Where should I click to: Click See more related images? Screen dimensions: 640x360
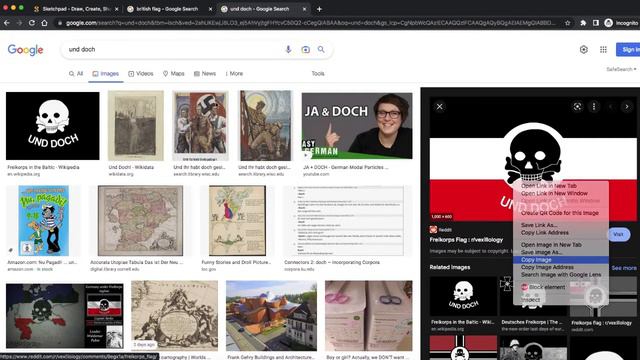click(x=624, y=268)
